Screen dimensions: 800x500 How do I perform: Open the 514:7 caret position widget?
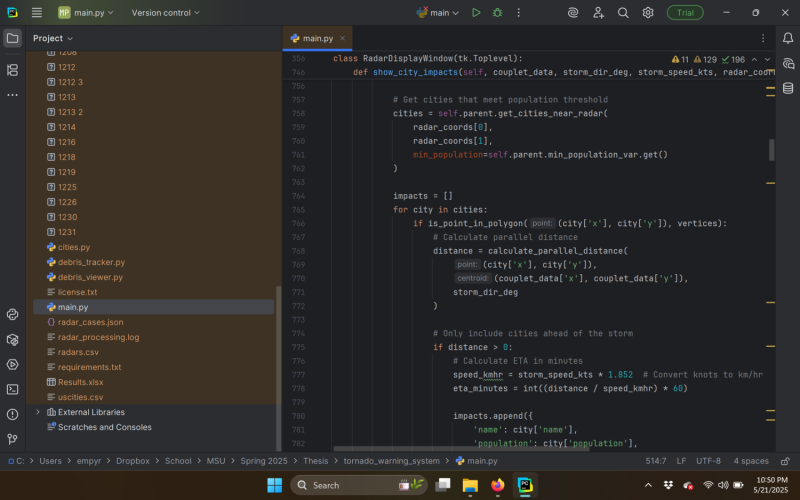tap(656, 461)
